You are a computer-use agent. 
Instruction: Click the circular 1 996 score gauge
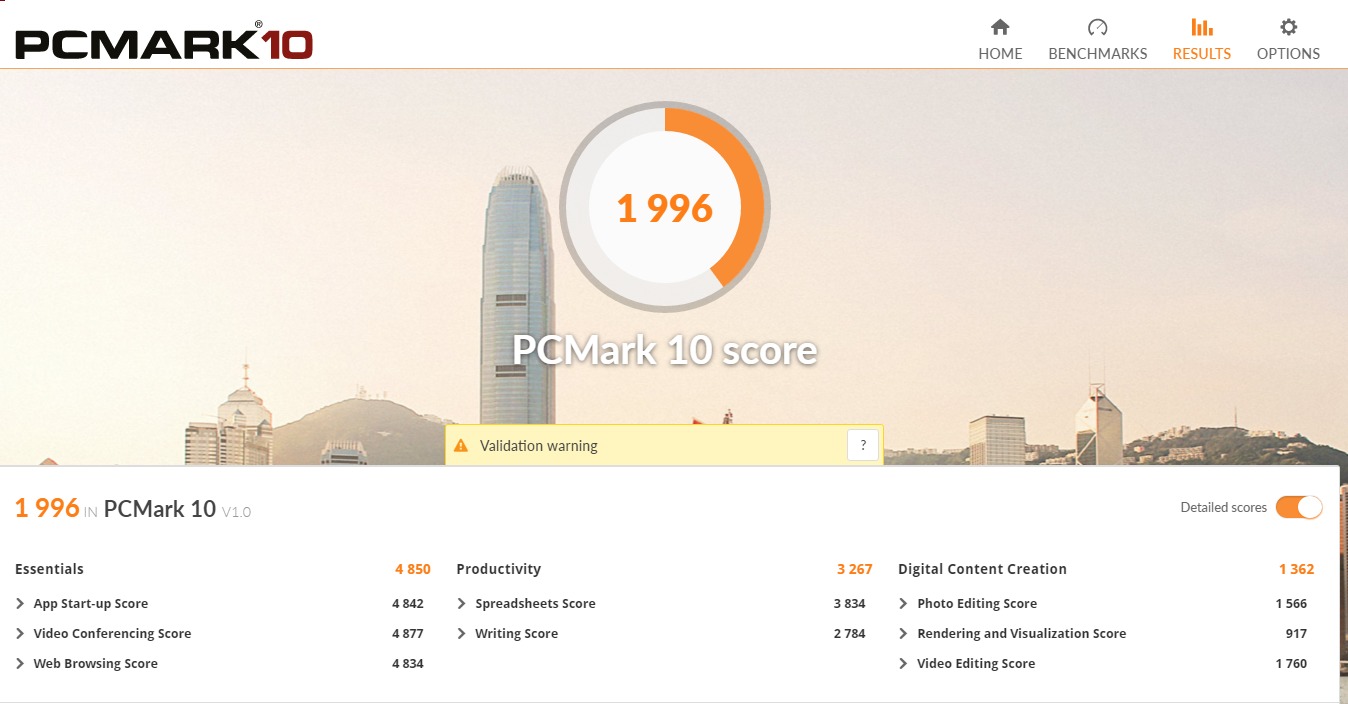(665, 207)
